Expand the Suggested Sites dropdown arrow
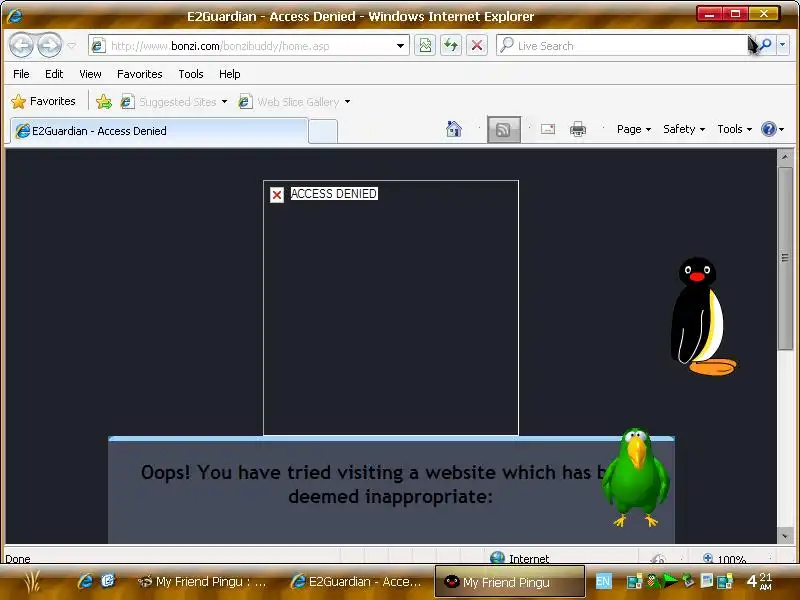This screenshot has width=800, height=600. point(224,102)
